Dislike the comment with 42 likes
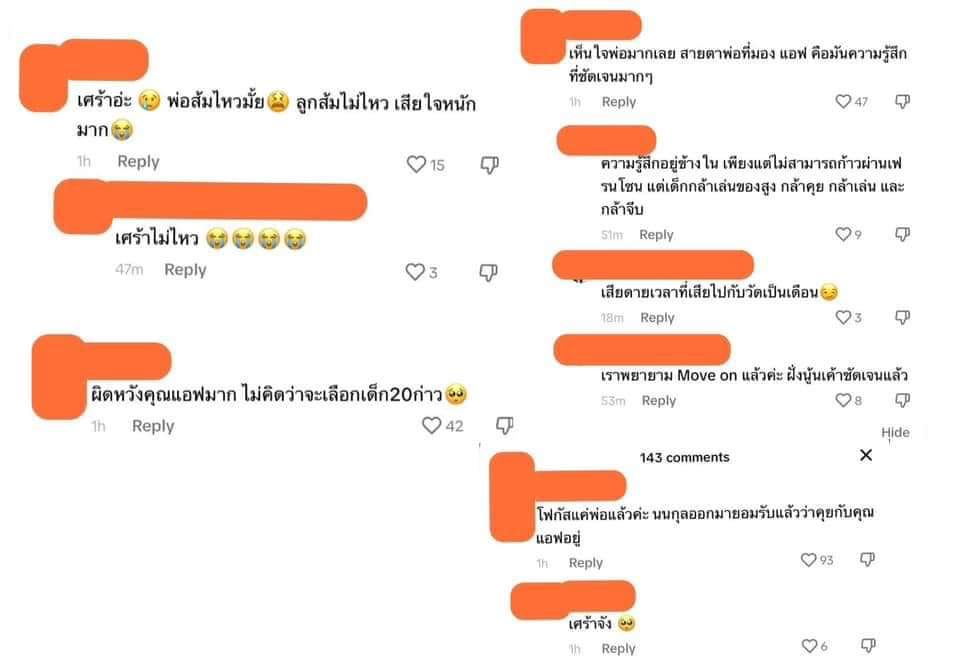Image resolution: width=960 pixels, height=662 pixels. (x=504, y=425)
